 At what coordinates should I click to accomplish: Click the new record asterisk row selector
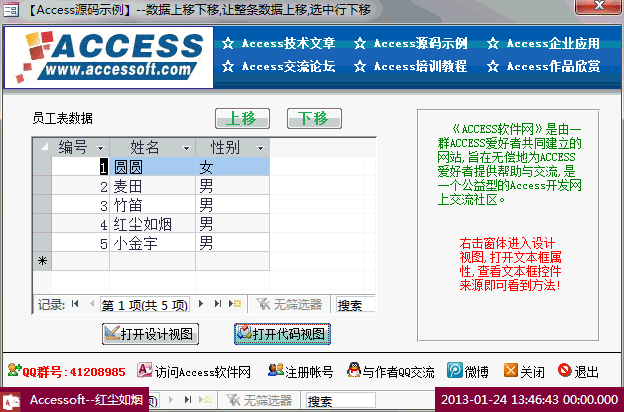(x=43, y=261)
